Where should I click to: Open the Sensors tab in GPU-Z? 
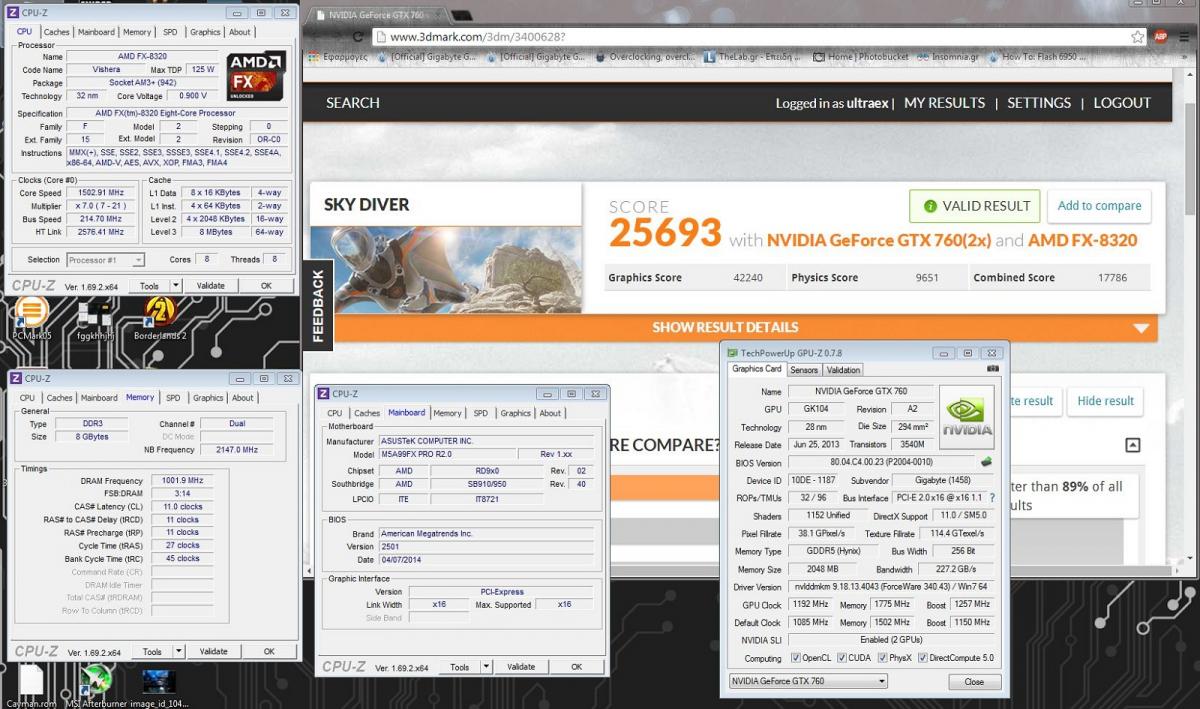click(804, 370)
